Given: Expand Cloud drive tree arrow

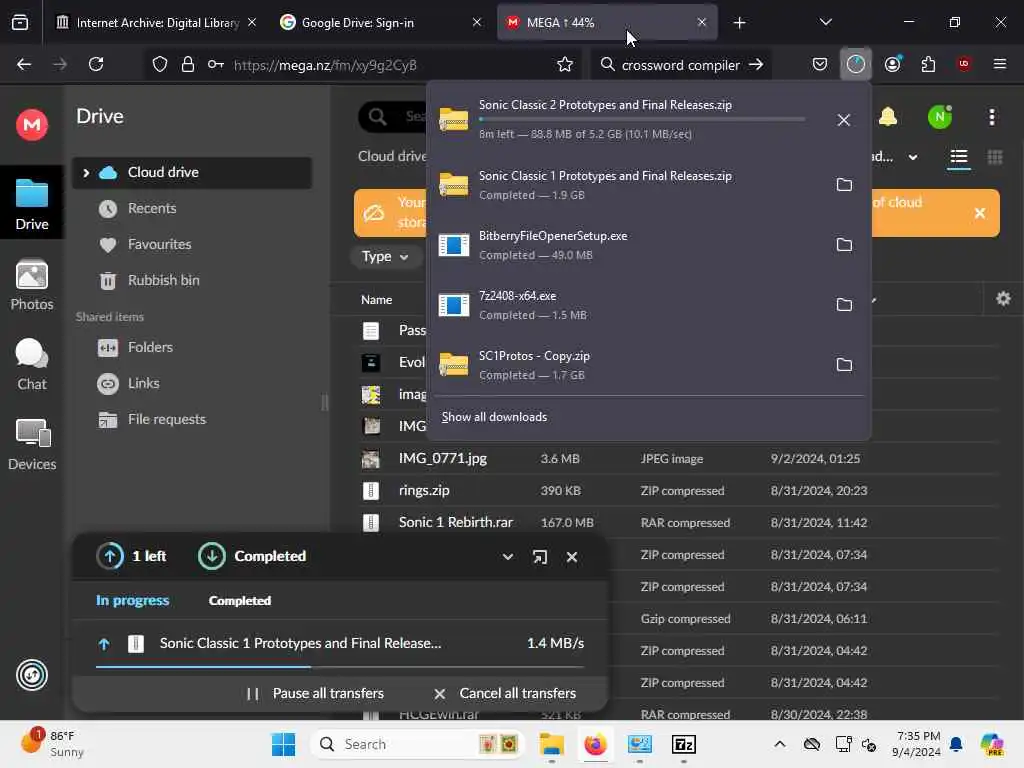Looking at the screenshot, I should (86, 172).
